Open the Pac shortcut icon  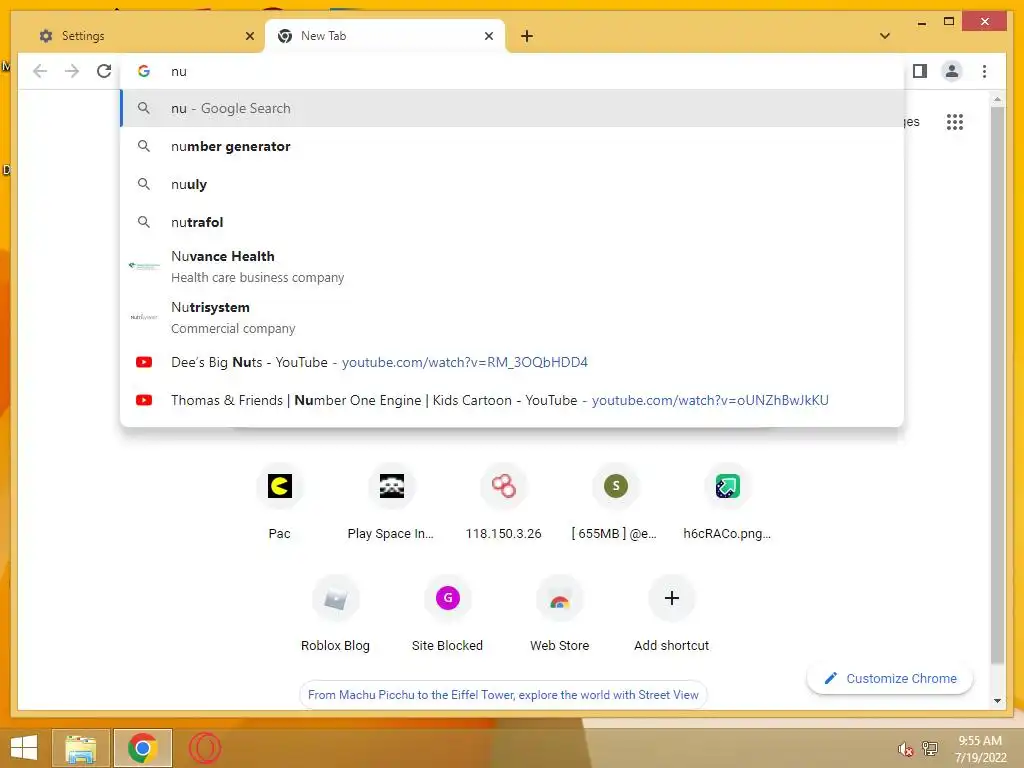click(280, 487)
